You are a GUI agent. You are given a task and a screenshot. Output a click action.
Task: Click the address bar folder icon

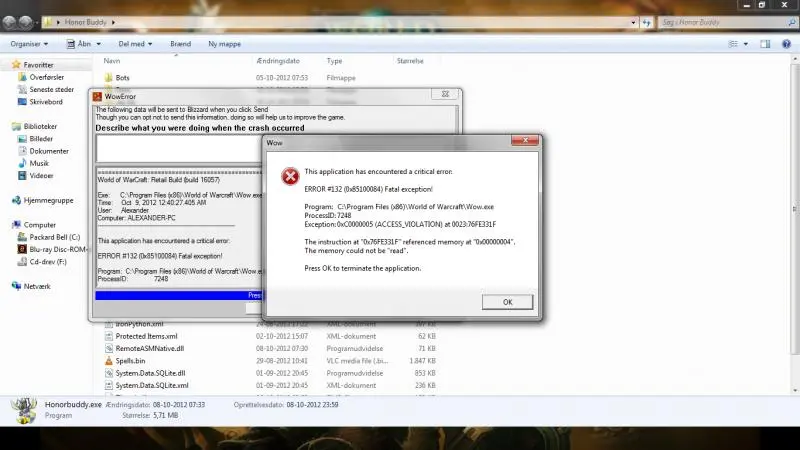click(x=47, y=22)
